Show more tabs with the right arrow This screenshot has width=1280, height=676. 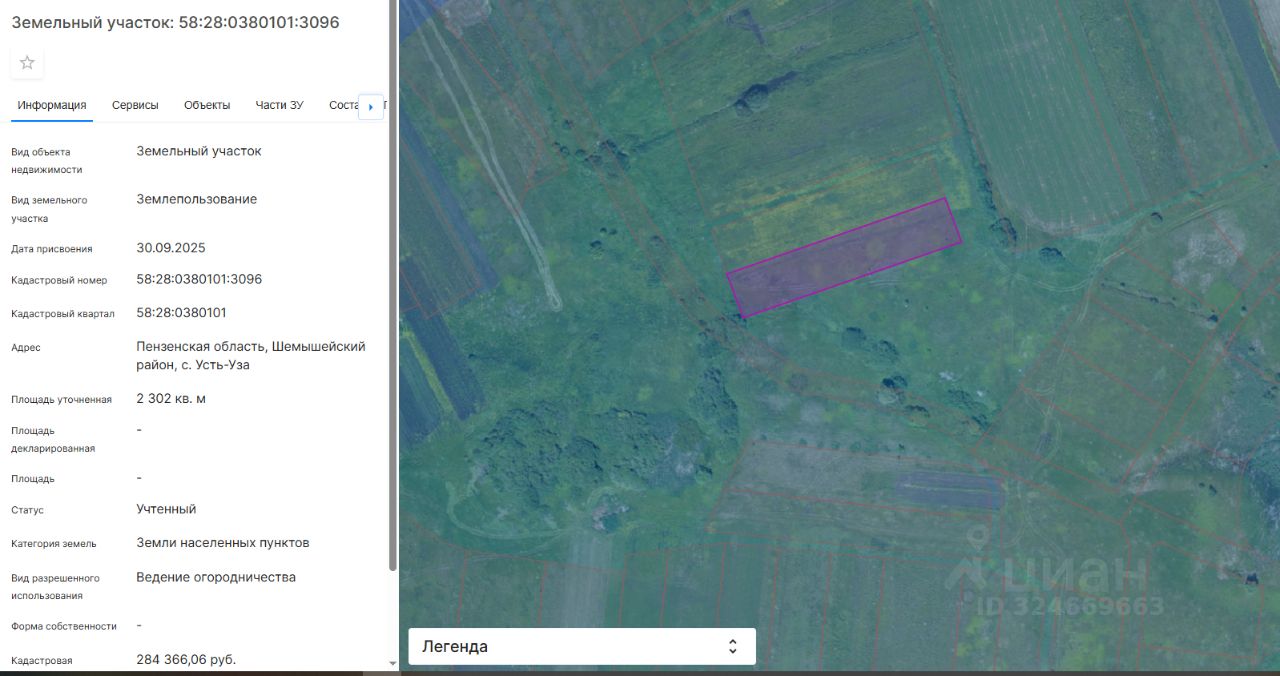(x=371, y=106)
